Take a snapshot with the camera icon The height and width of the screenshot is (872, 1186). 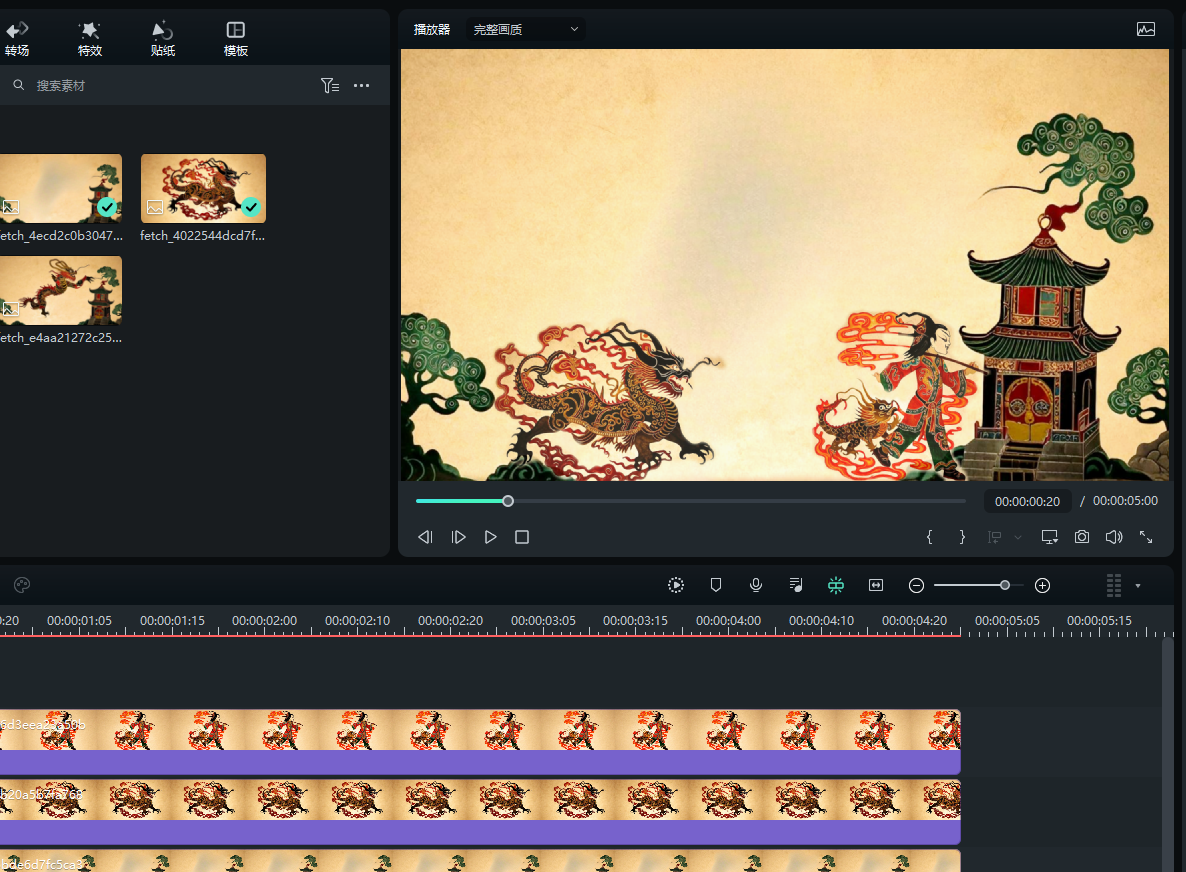pyautogui.click(x=1082, y=537)
